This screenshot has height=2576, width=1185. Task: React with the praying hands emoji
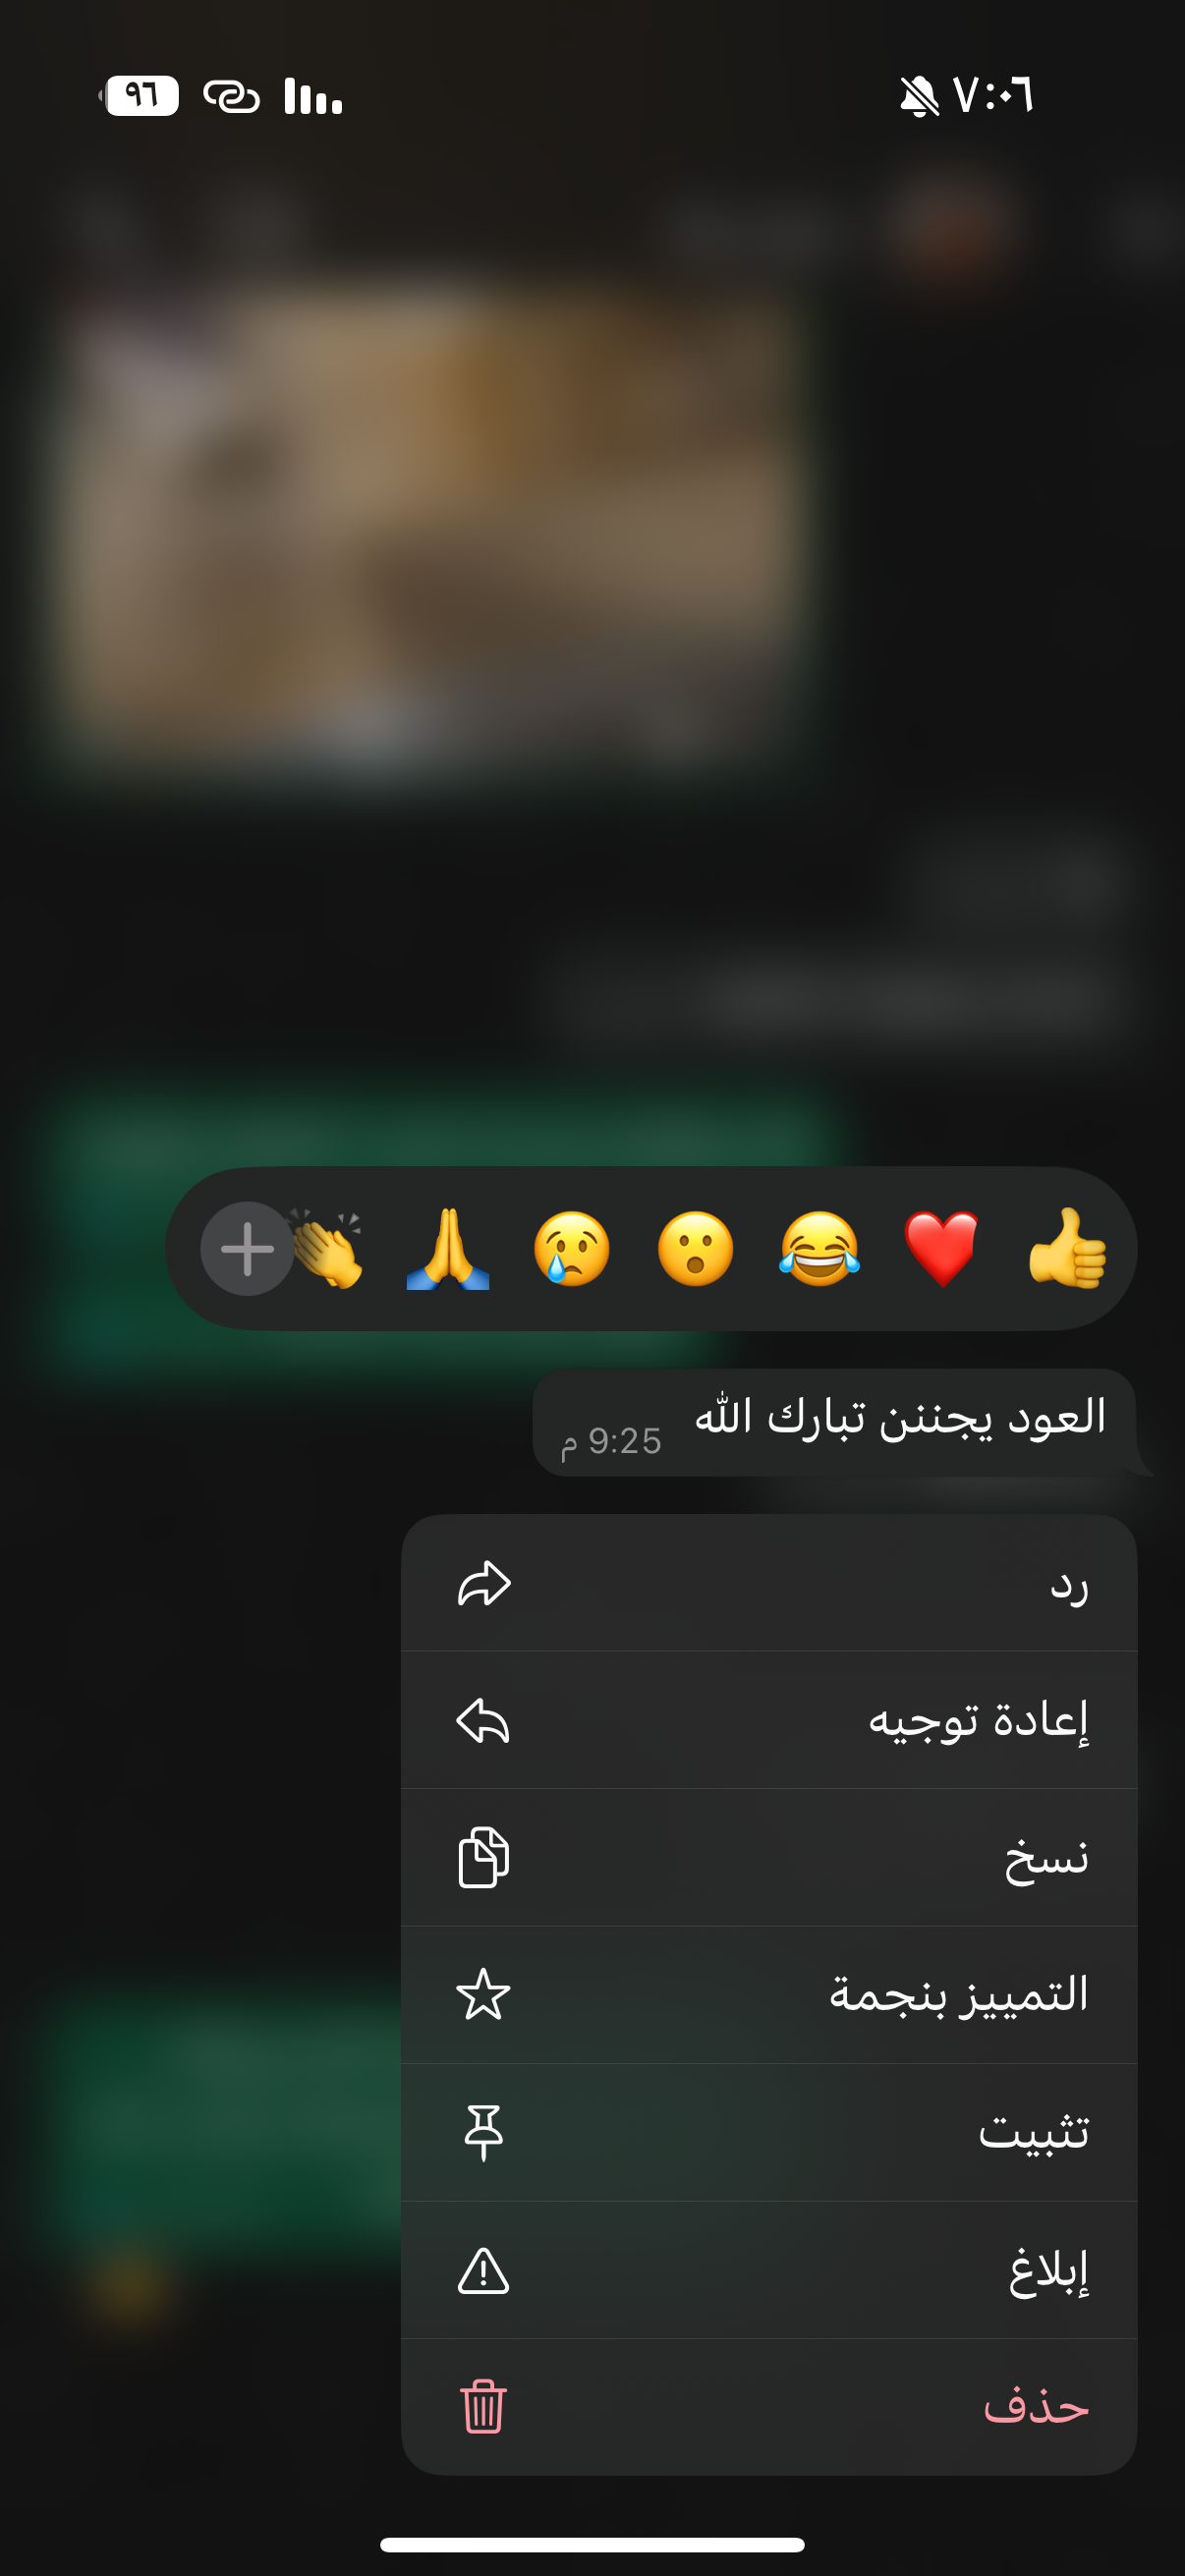coord(448,1248)
